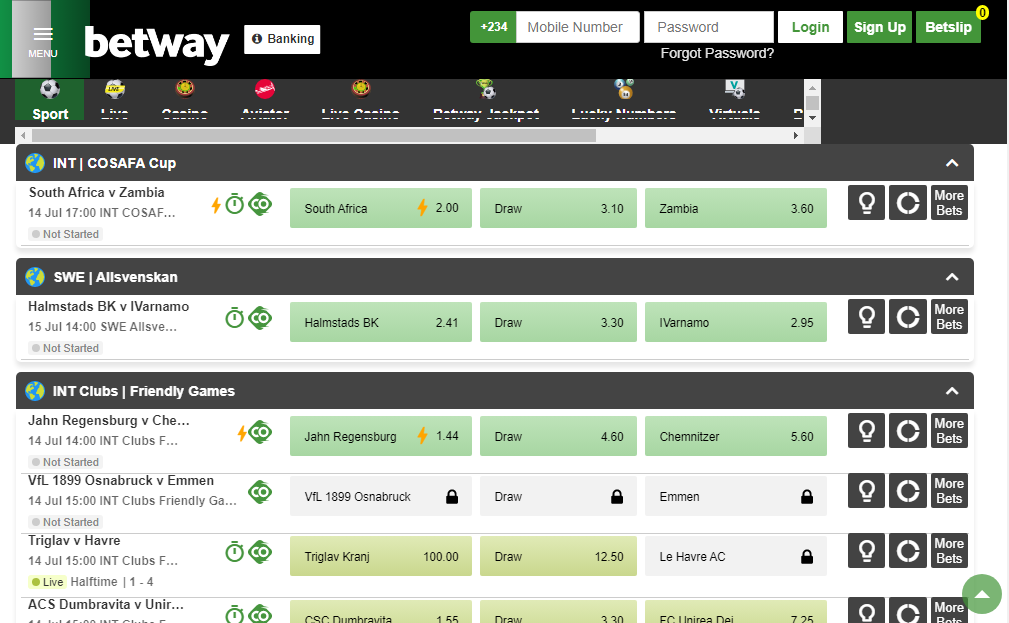Pick Draw 12.50 in Triglav match

pos(558,556)
